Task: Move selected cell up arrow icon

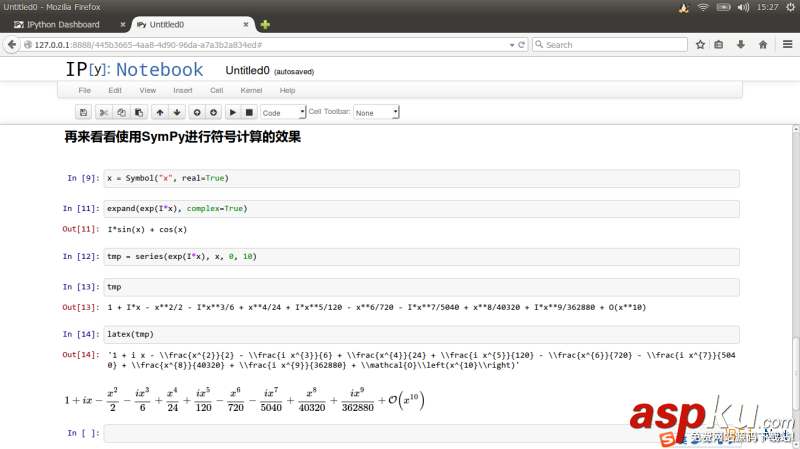Action: (160, 112)
